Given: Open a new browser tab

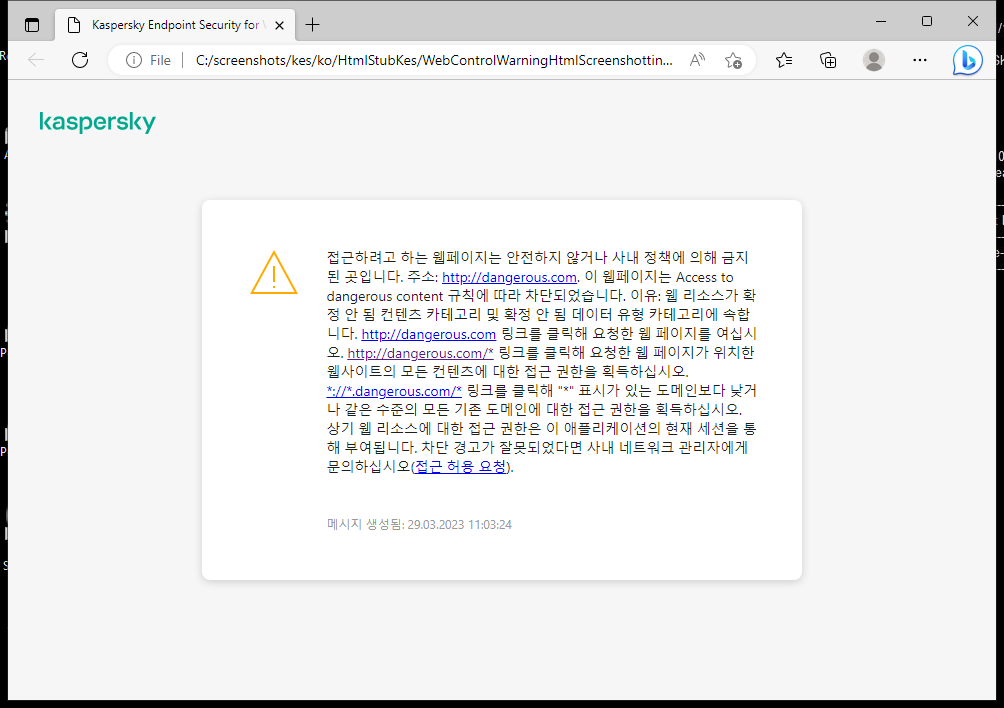Looking at the screenshot, I should pos(314,24).
